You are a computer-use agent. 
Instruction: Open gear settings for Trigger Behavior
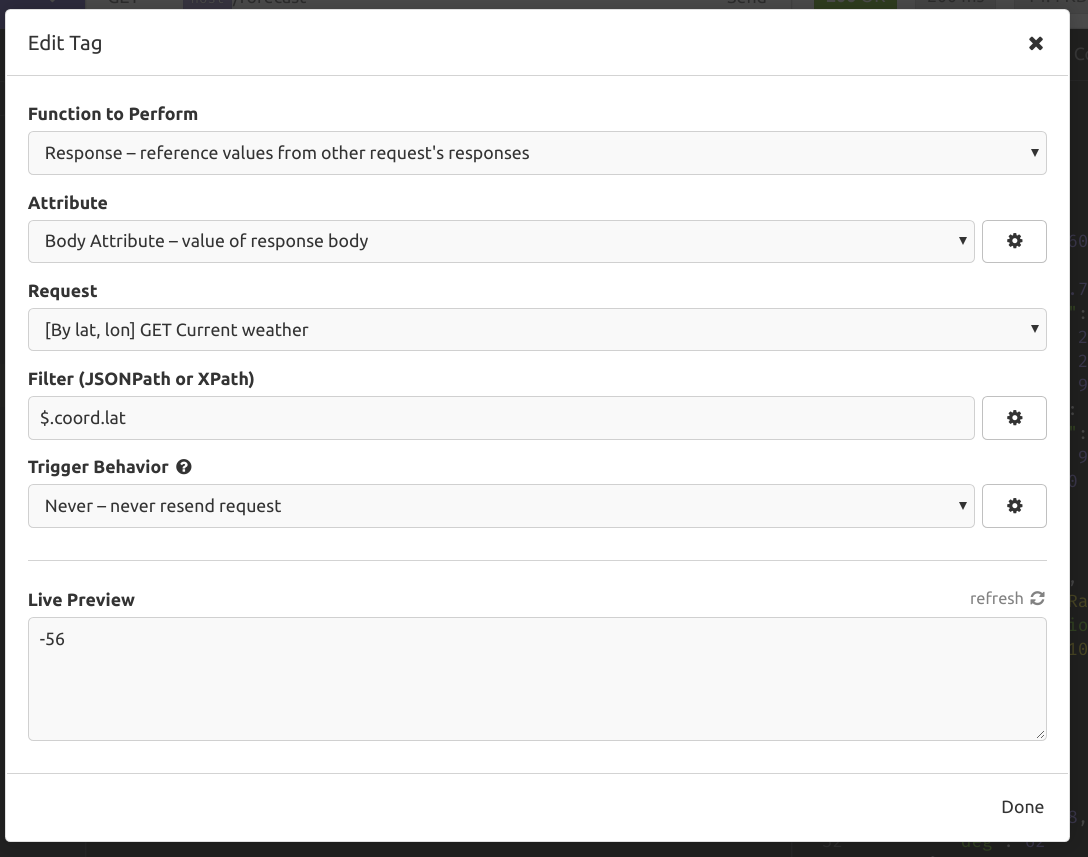click(1014, 506)
